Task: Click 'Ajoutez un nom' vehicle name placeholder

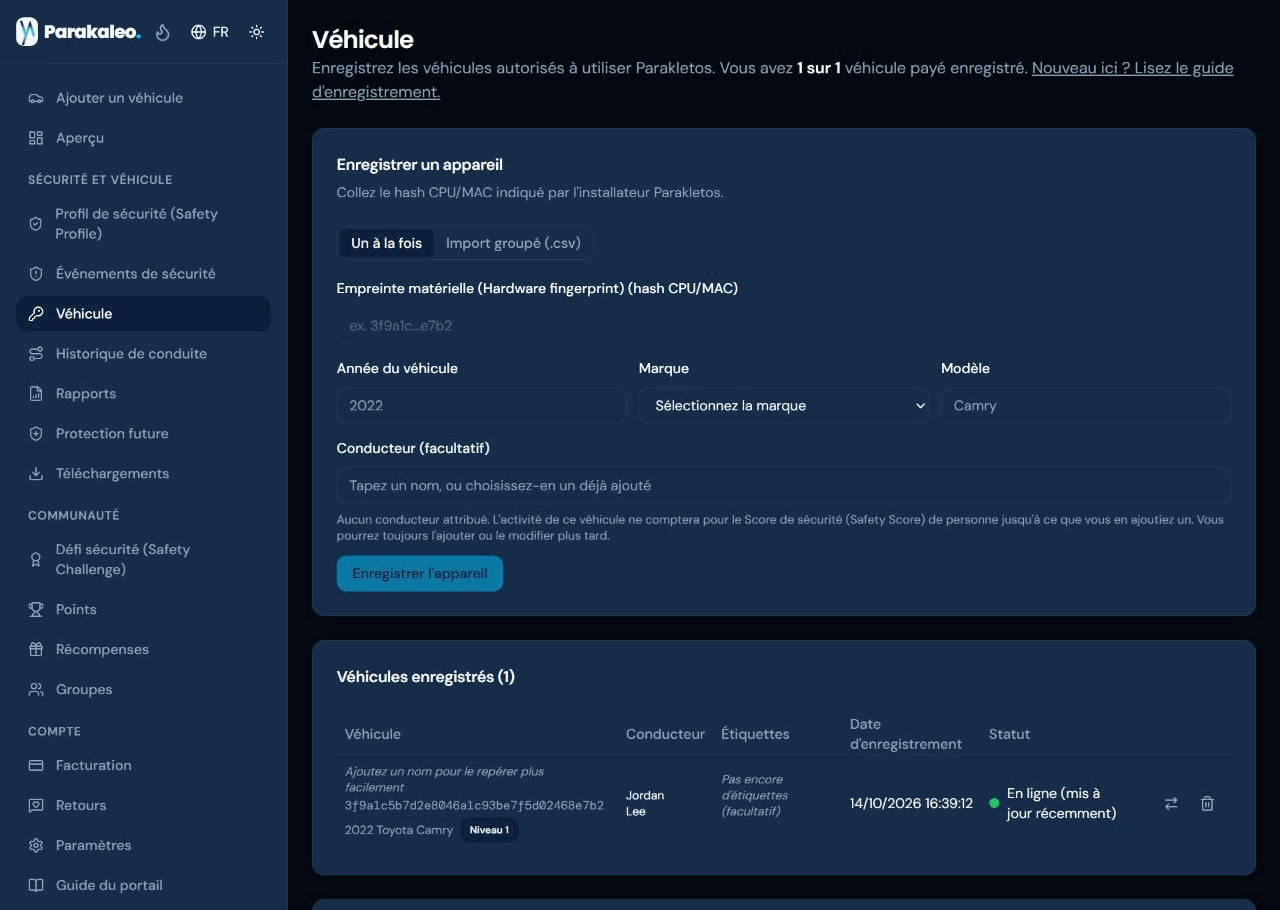Action: [445, 780]
